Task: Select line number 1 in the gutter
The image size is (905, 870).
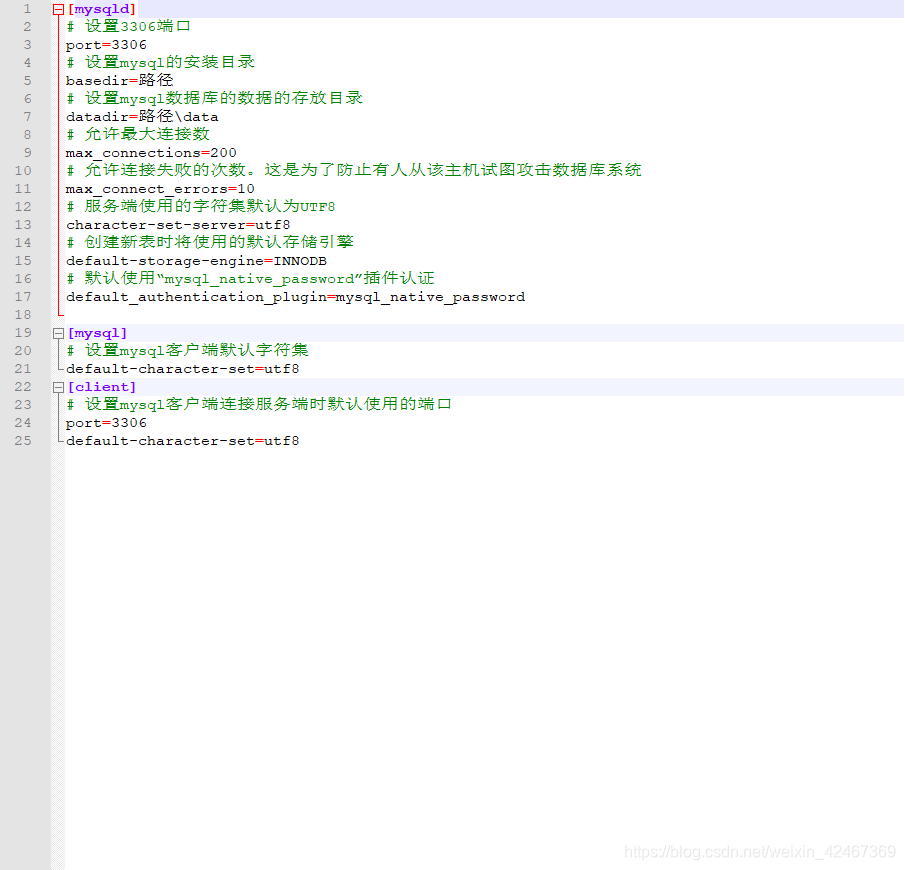Action: point(26,8)
